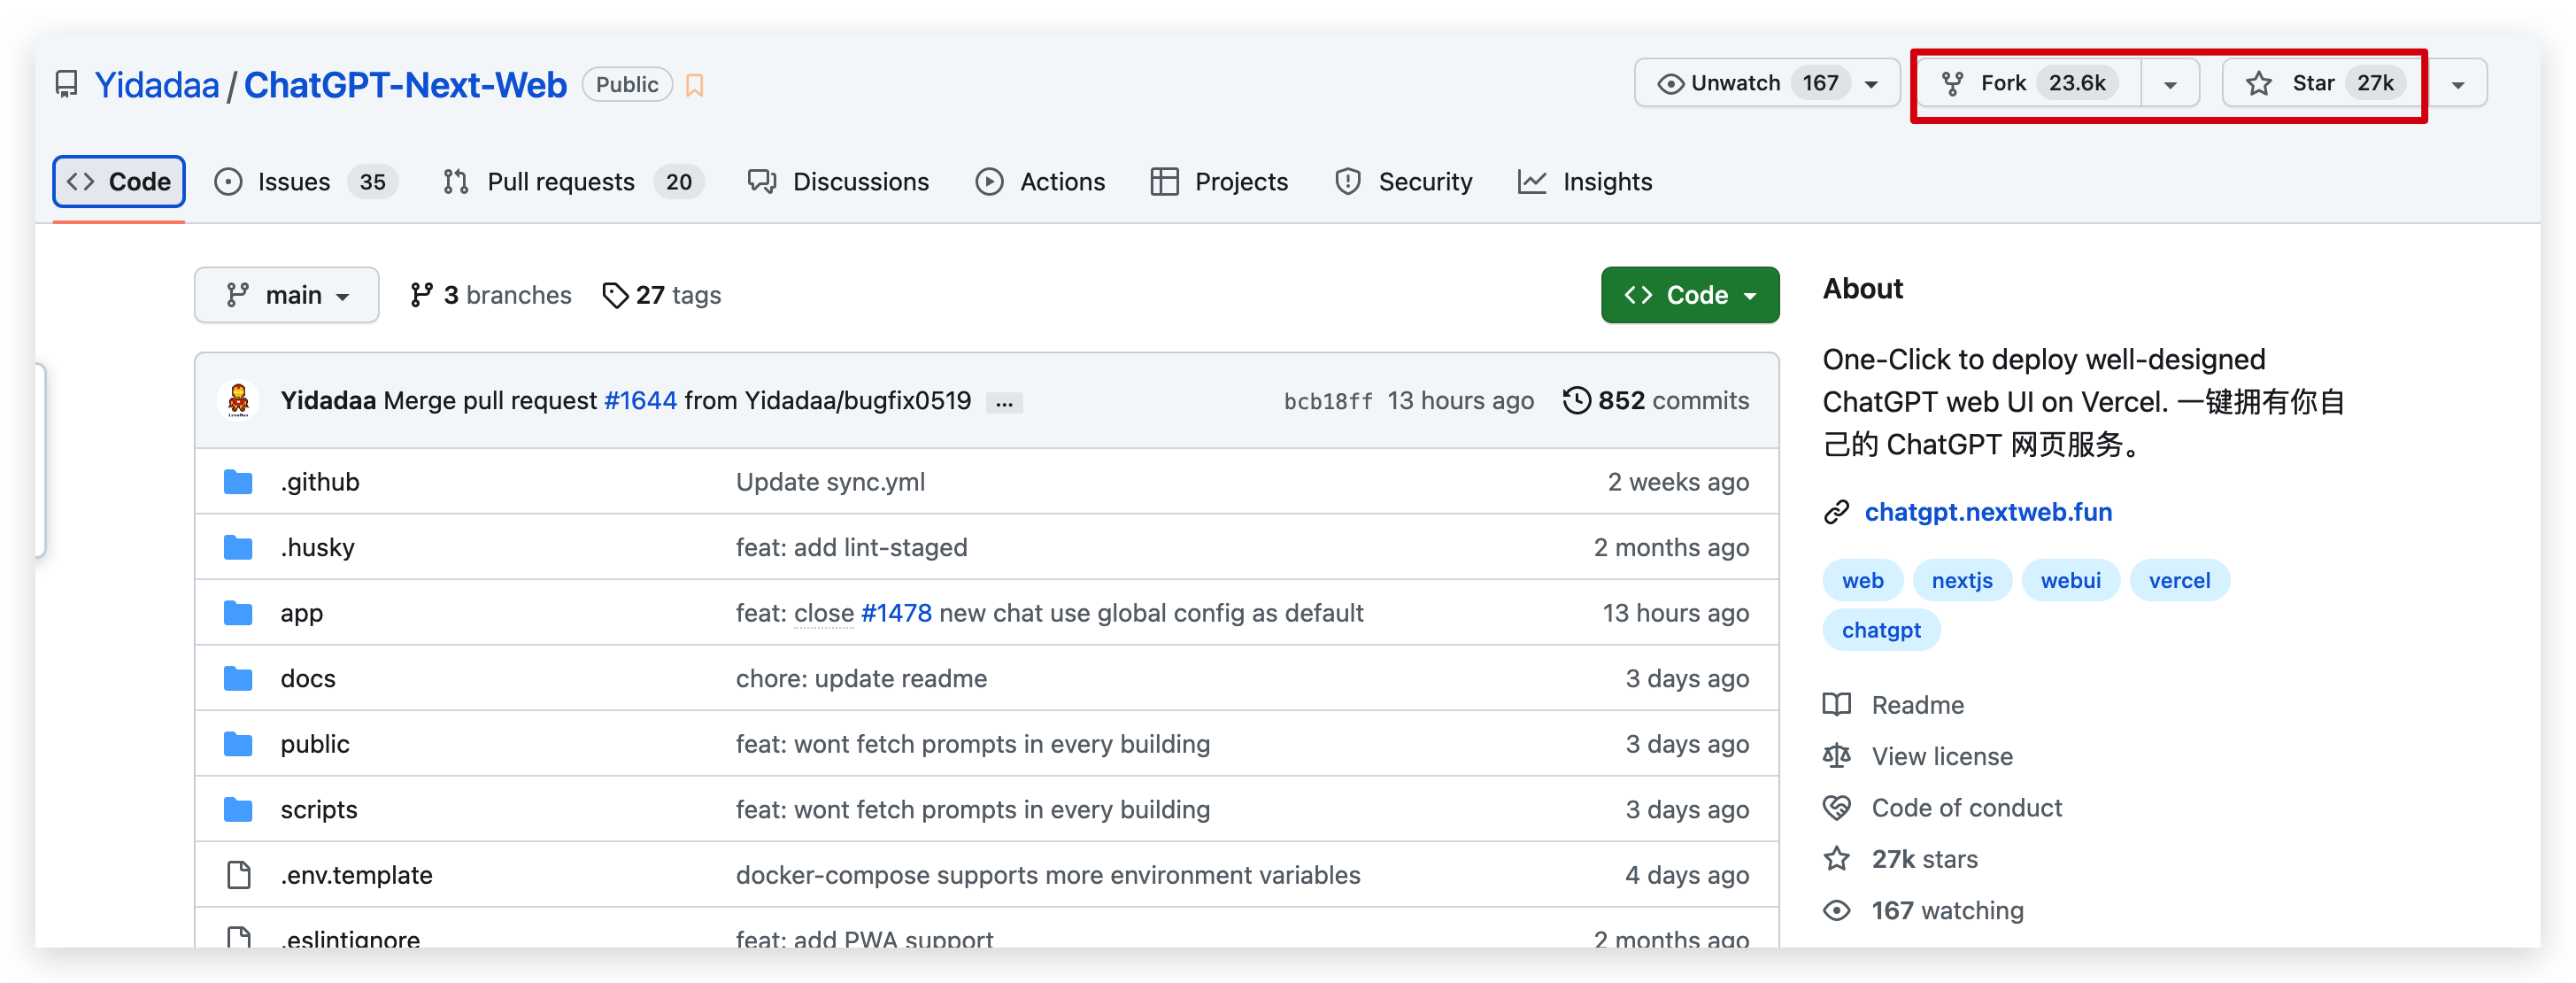Open the Yidadaa owner profile link

point(157,85)
